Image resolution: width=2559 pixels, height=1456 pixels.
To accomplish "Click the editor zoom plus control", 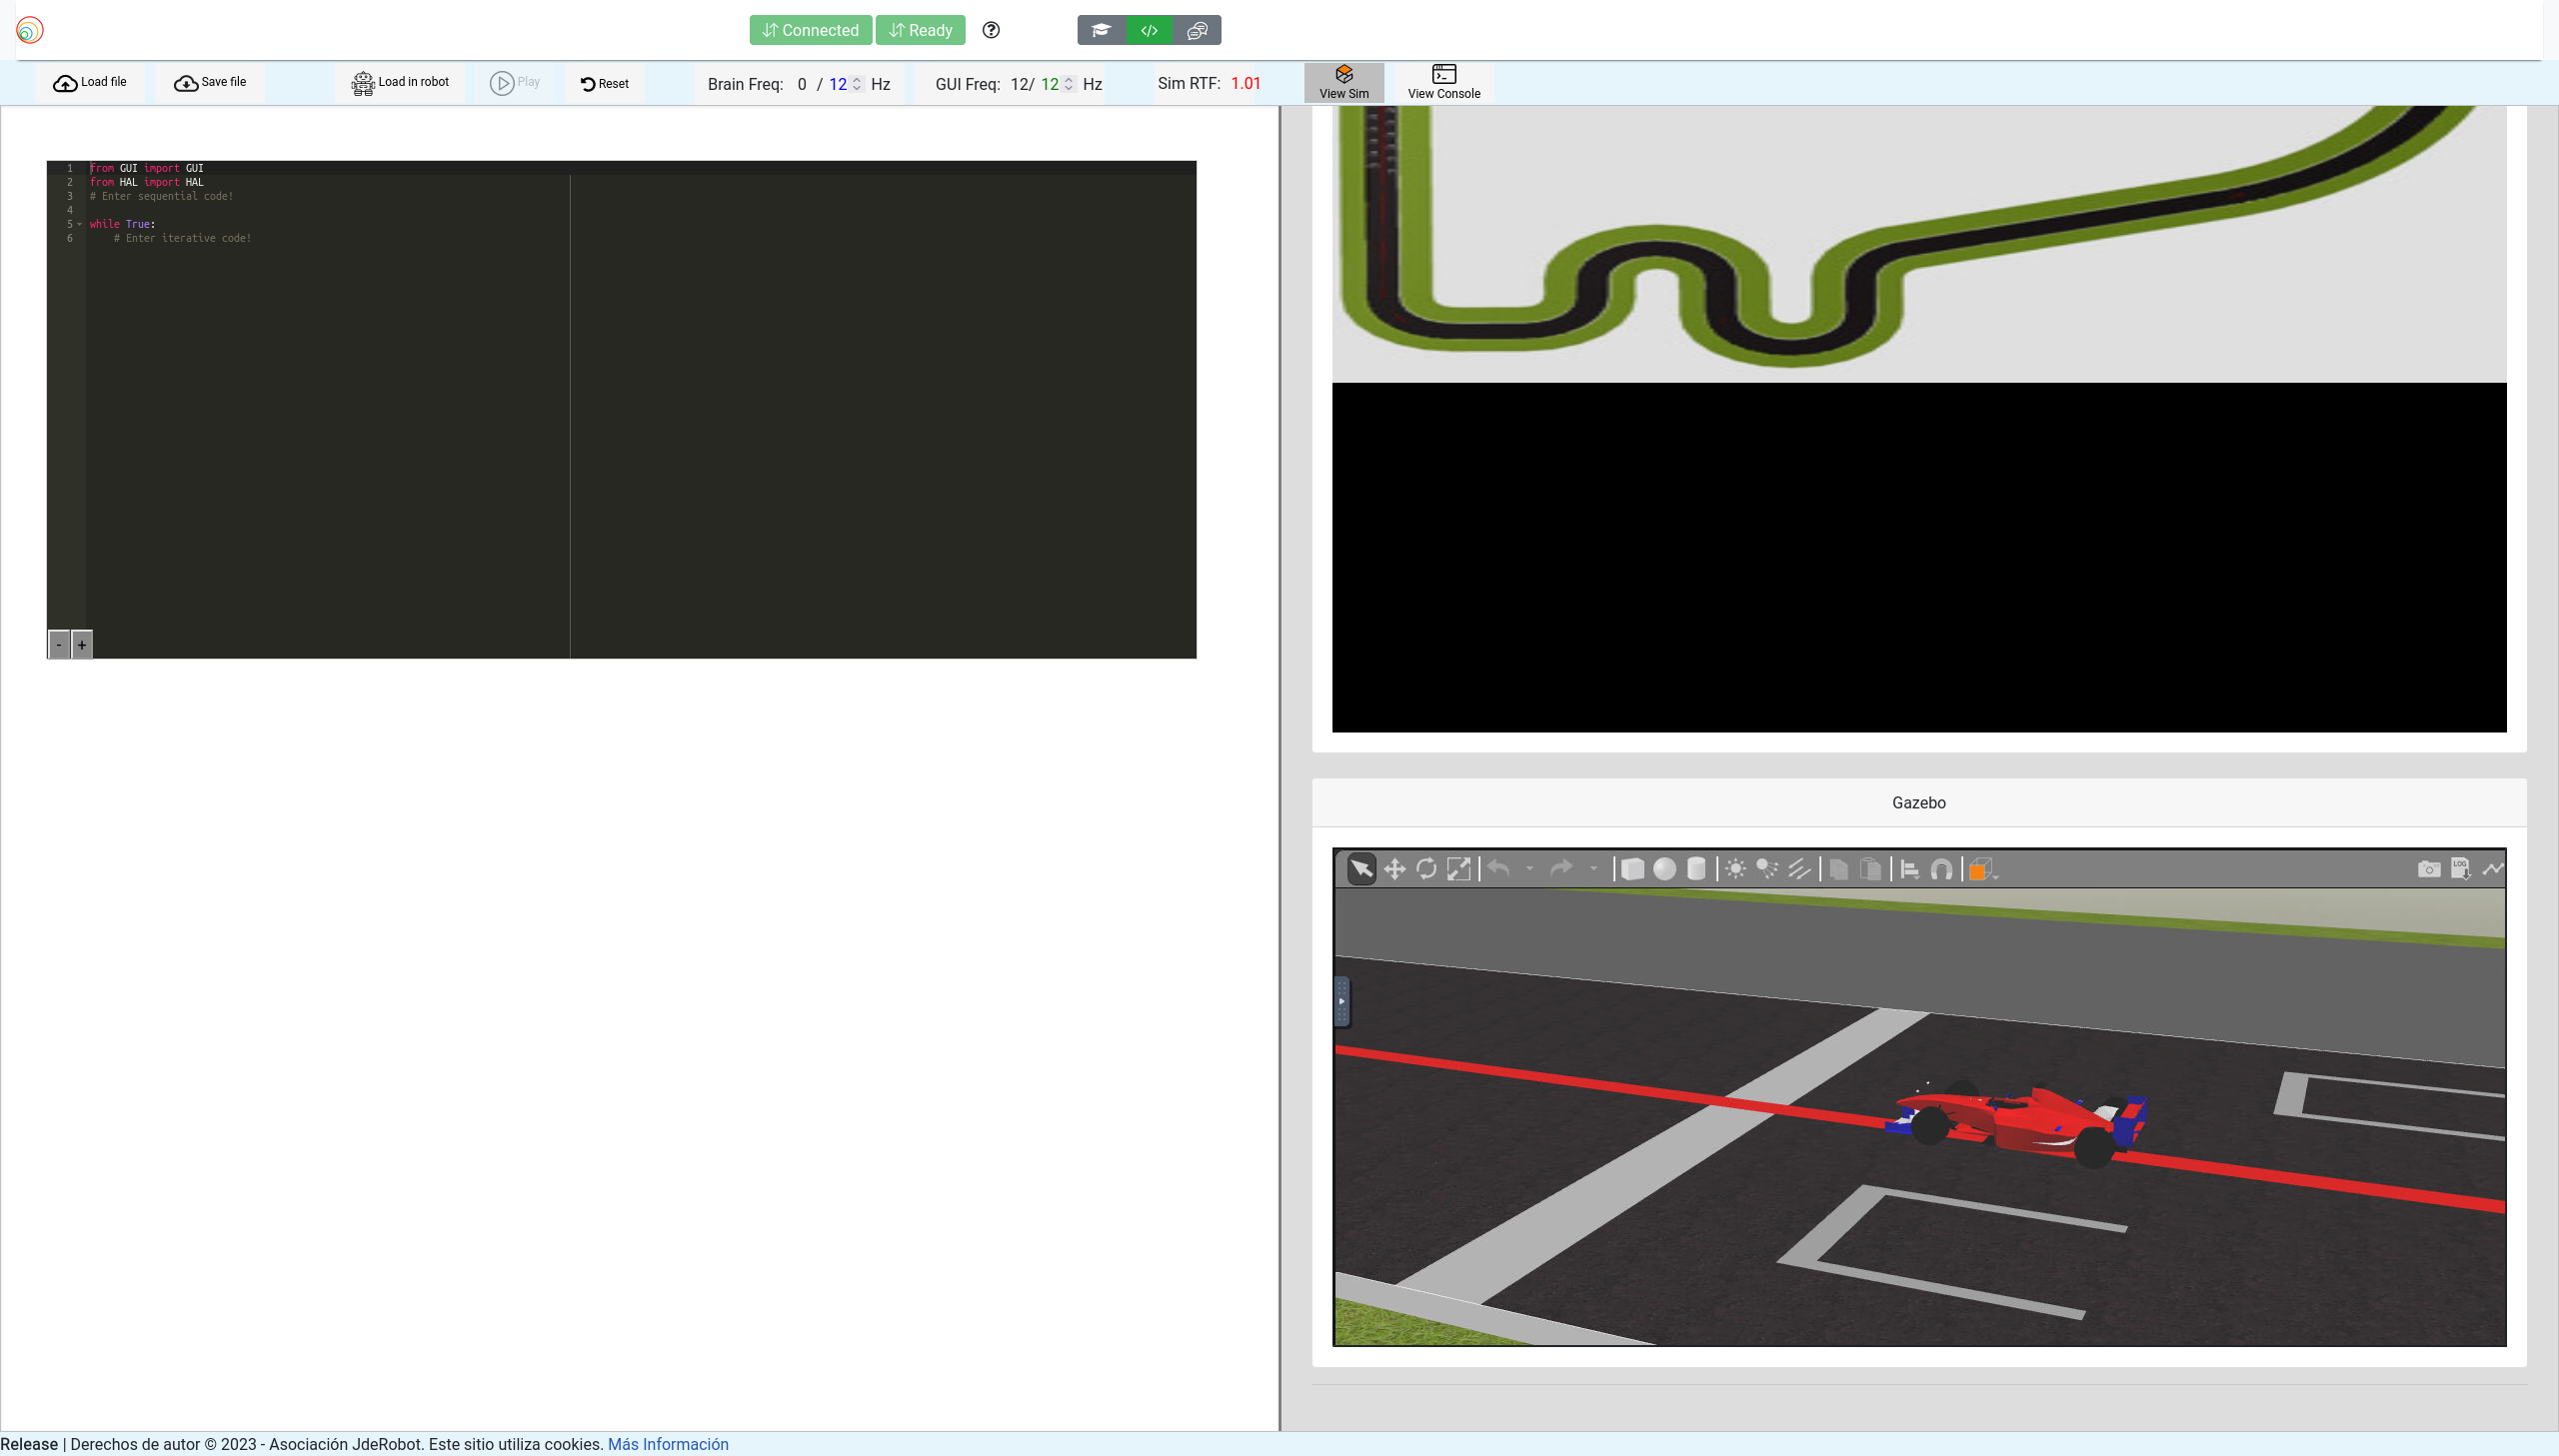I will tap(81, 645).
